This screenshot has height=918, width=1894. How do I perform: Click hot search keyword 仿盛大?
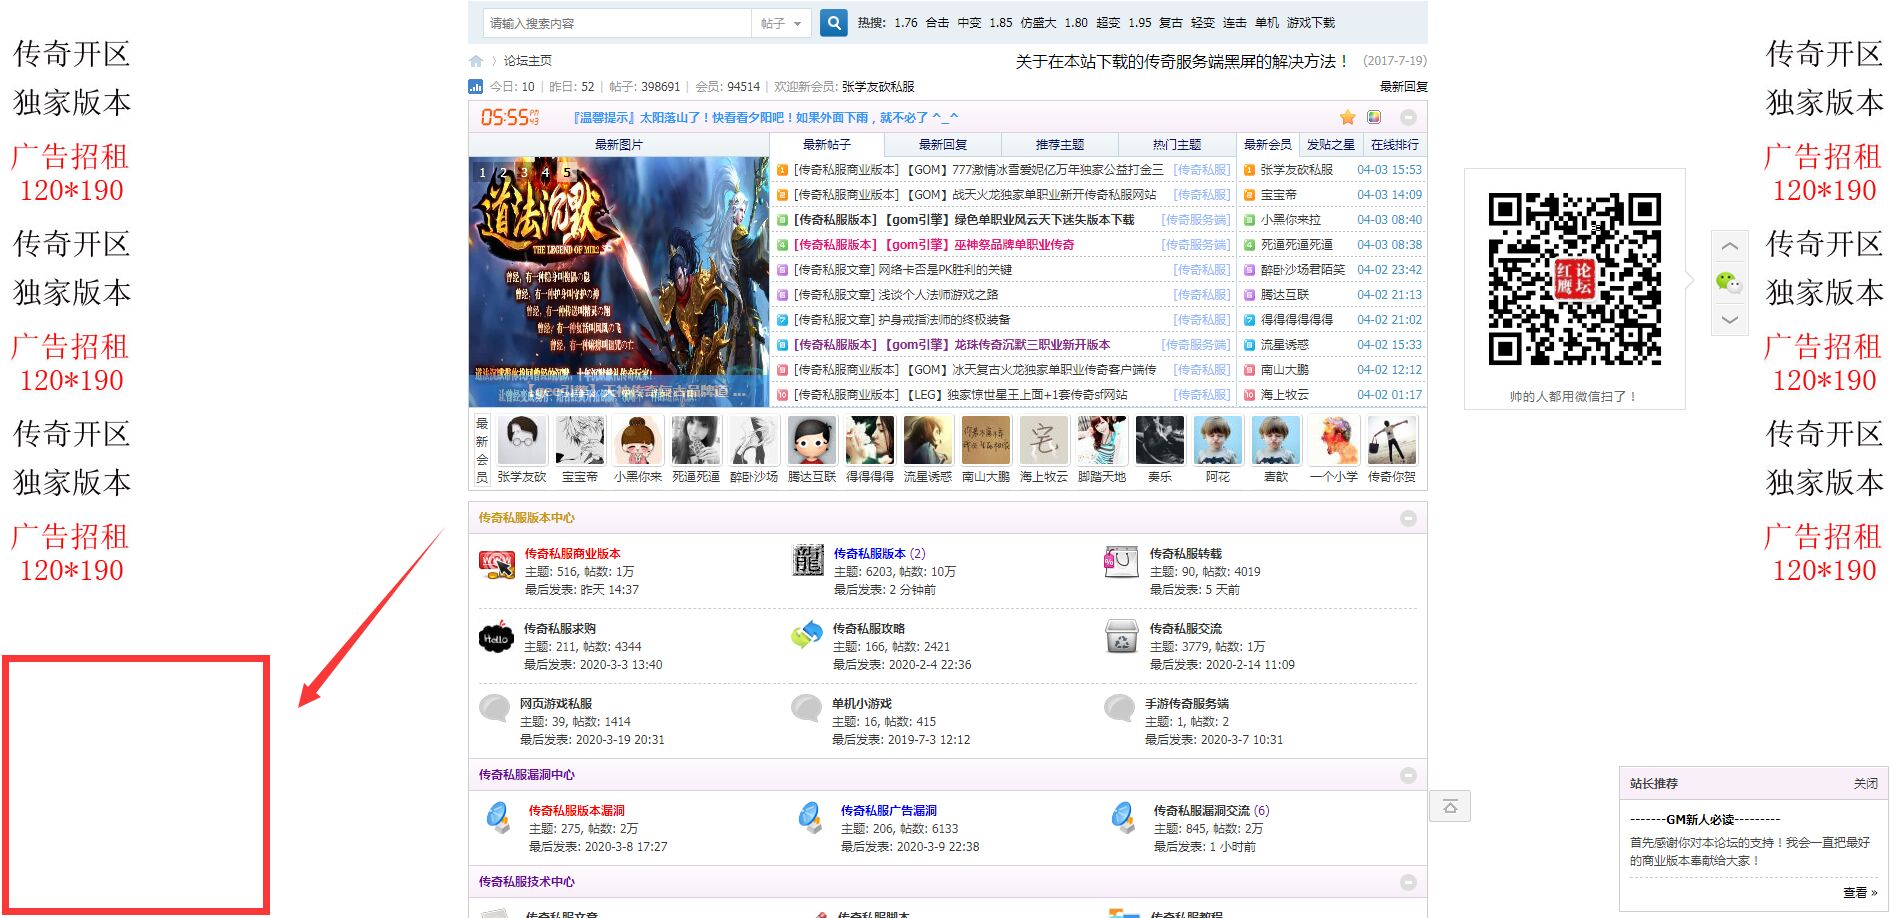(1038, 23)
